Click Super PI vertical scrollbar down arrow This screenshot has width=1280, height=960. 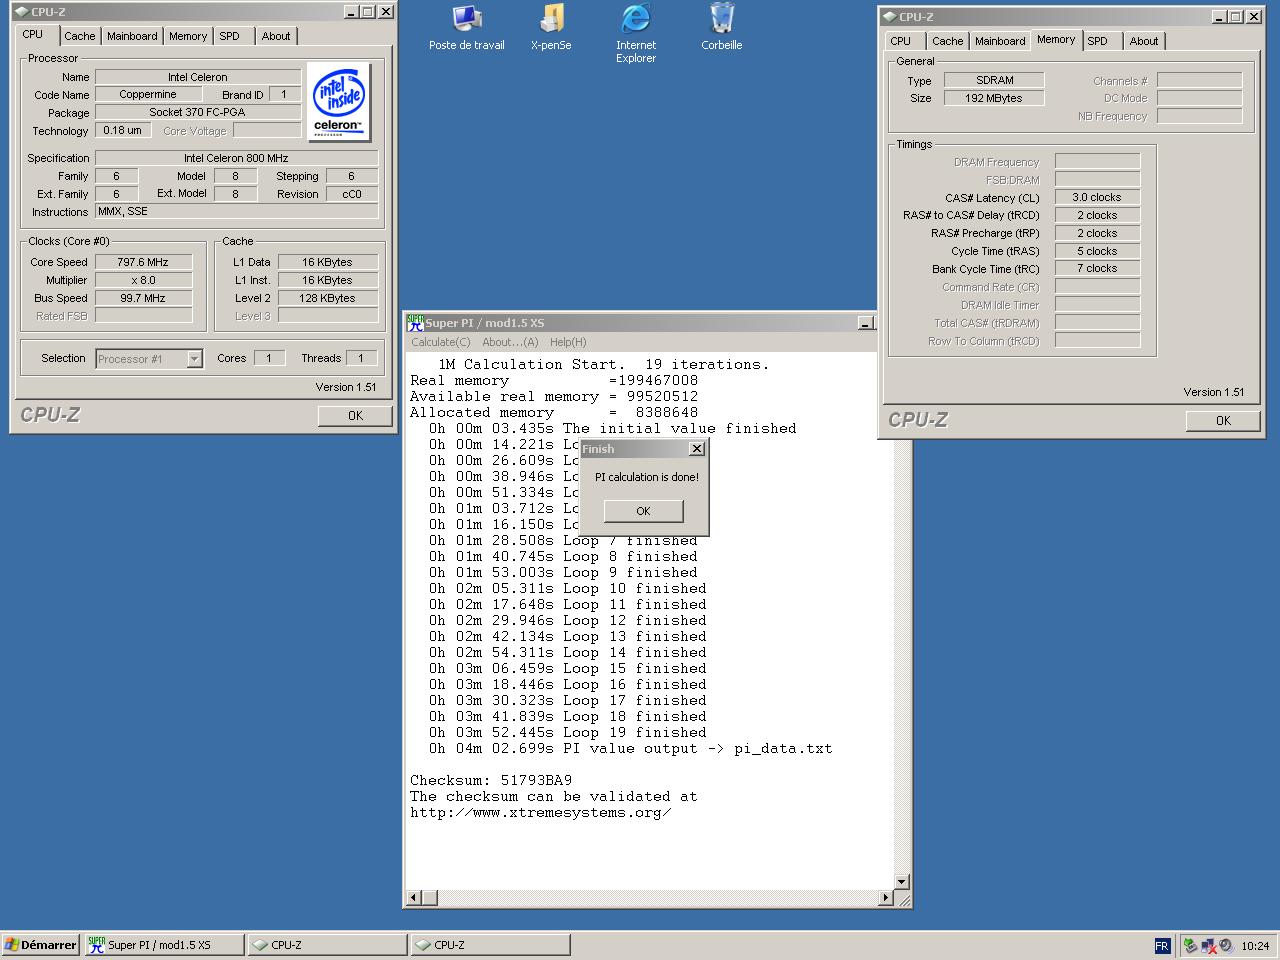coord(901,881)
